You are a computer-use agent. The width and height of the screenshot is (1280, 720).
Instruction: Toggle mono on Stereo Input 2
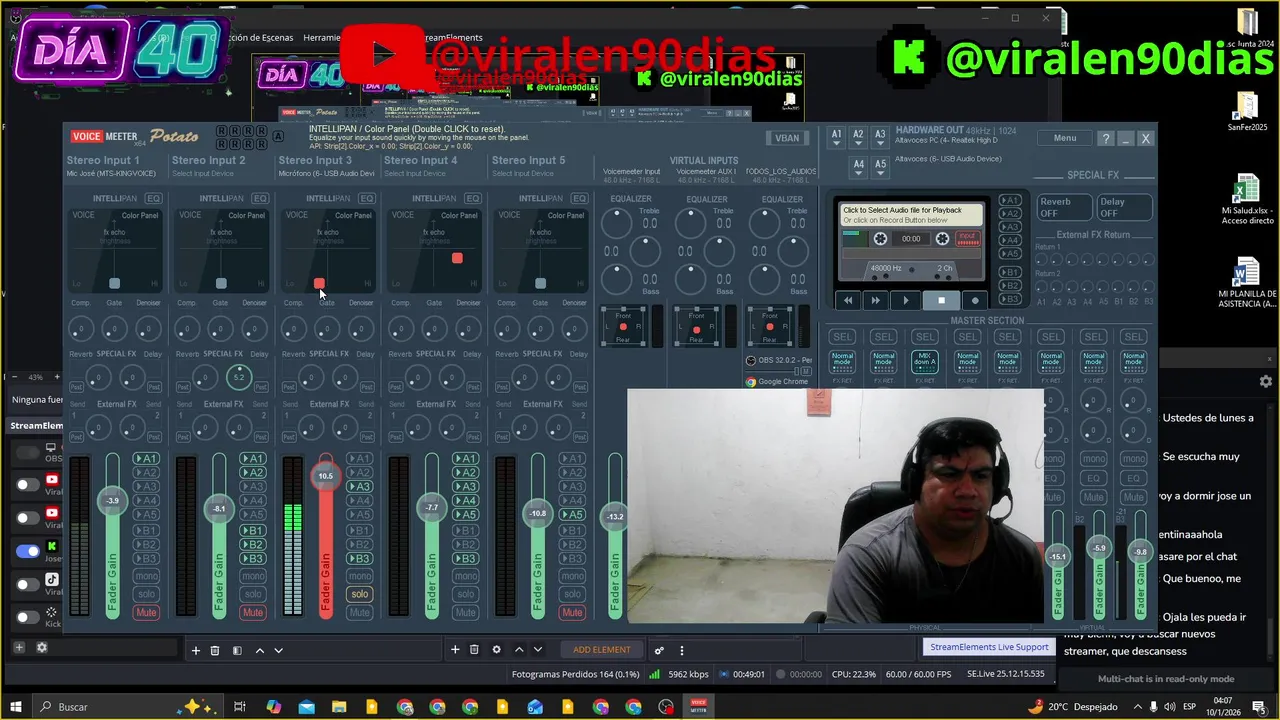coord(253,576)
